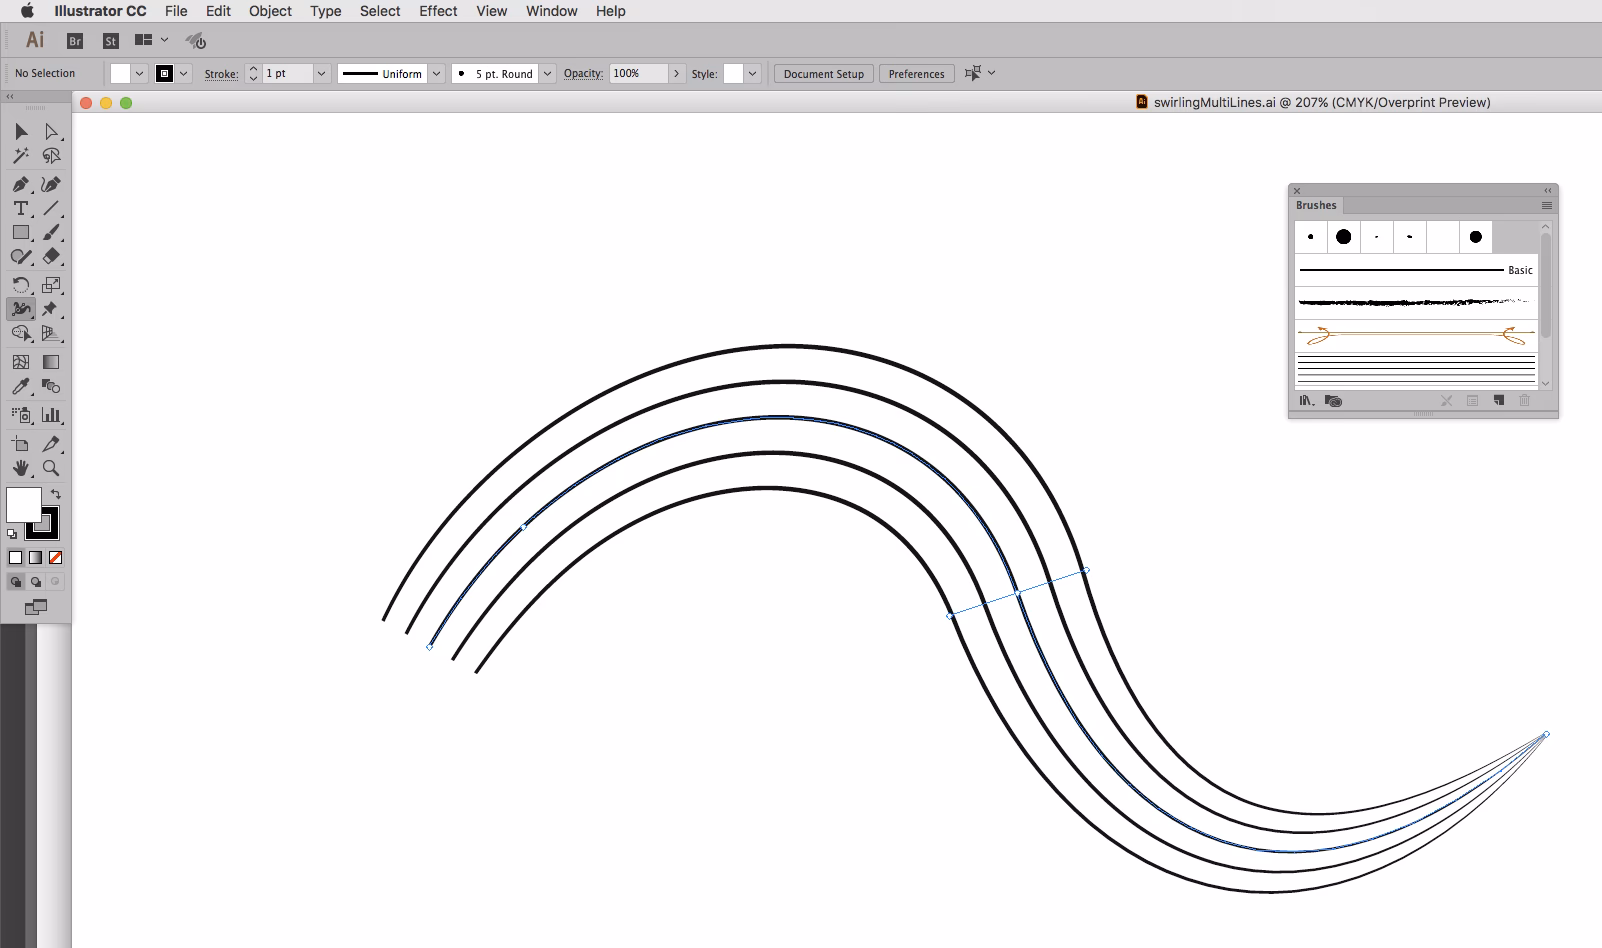Open the variable width profile dropdown
The image size is (1602, 948).
(x=437, y=73)
